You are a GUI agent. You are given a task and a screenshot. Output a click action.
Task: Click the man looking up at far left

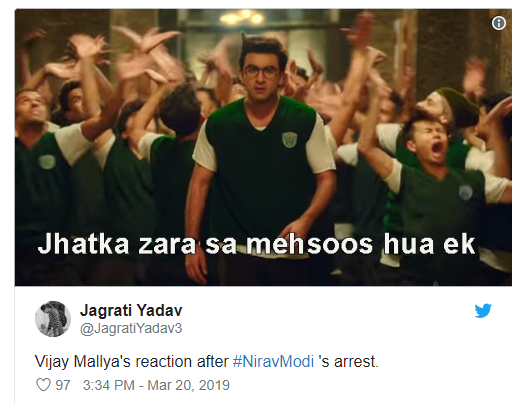click(32, 167)
